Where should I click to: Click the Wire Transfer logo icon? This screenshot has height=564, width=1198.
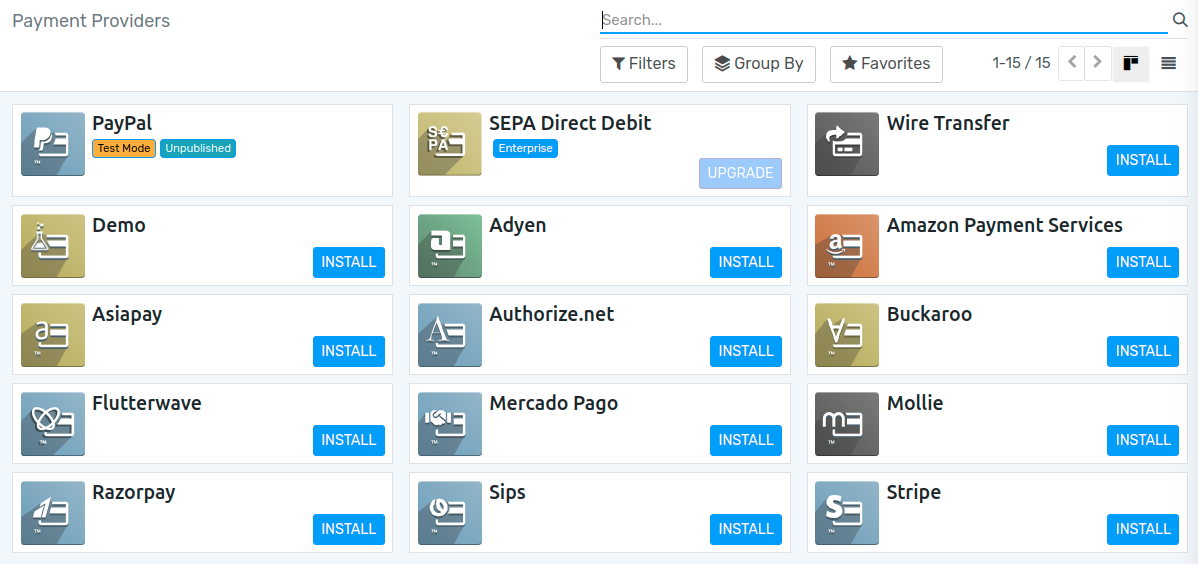pyautogui.click(x=847, y=144)
